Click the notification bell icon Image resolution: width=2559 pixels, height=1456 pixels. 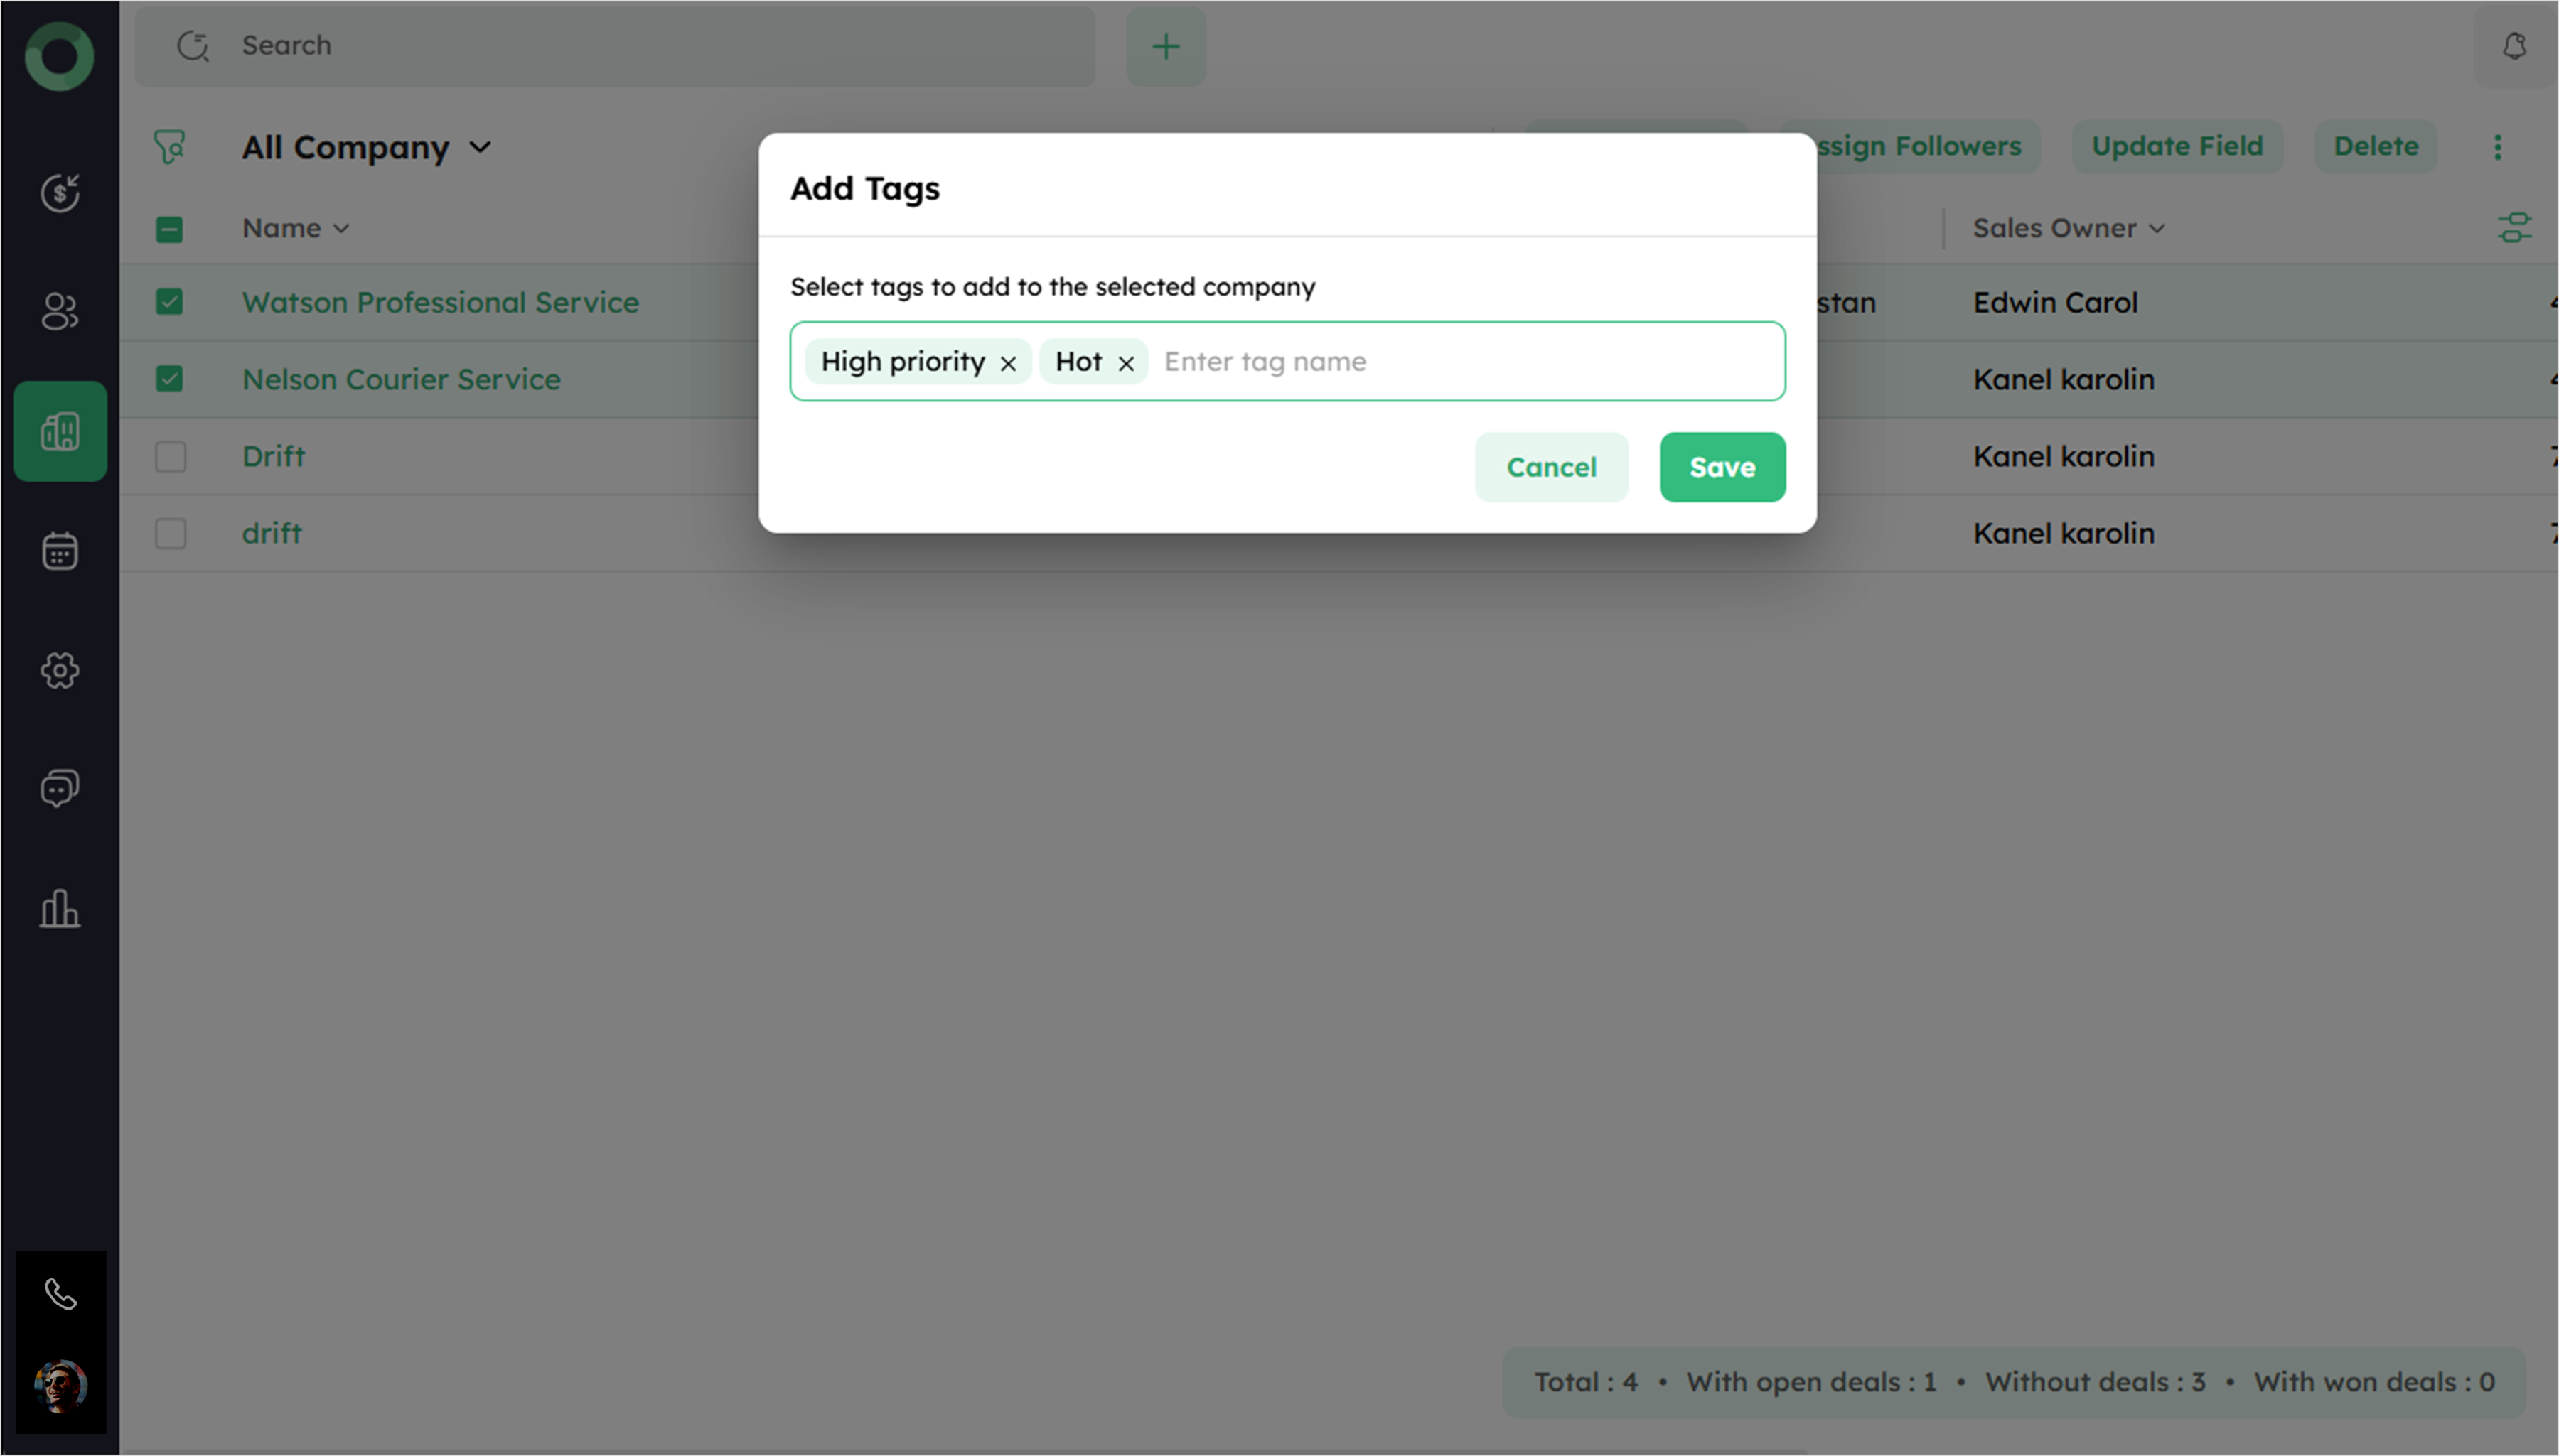tap(2514, 46)
